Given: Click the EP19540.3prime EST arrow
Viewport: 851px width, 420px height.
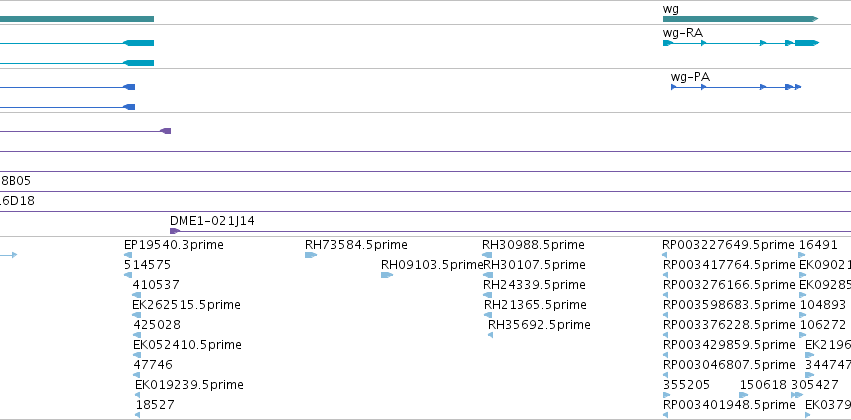Looking at the screenshot, I should (x=128, y=255).
